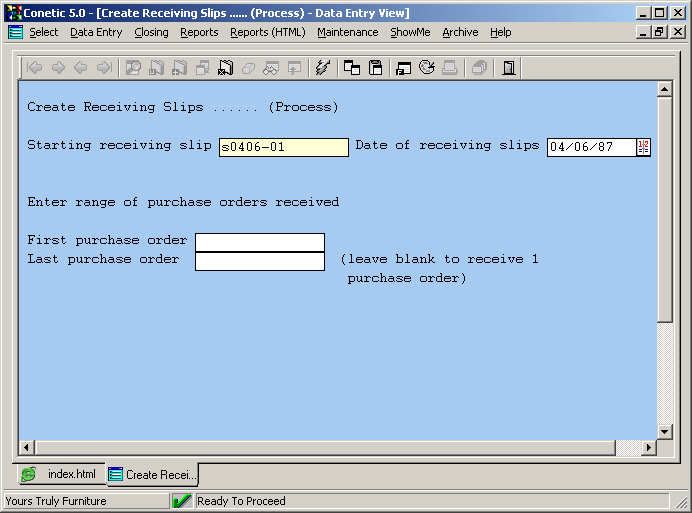
Task: Click the diskette save toolbar icon
Action: click(x=376, y=68)
